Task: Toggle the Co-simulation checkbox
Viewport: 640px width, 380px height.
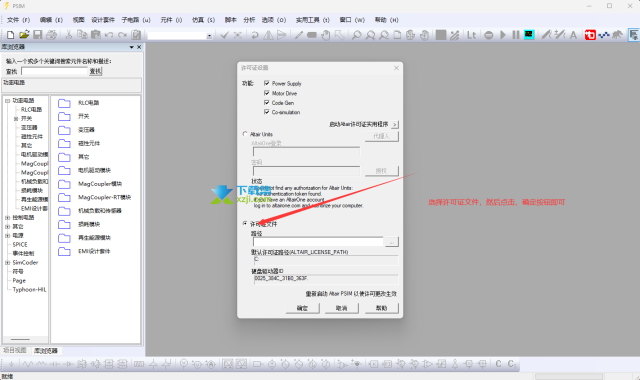Action: coord(267,112)
